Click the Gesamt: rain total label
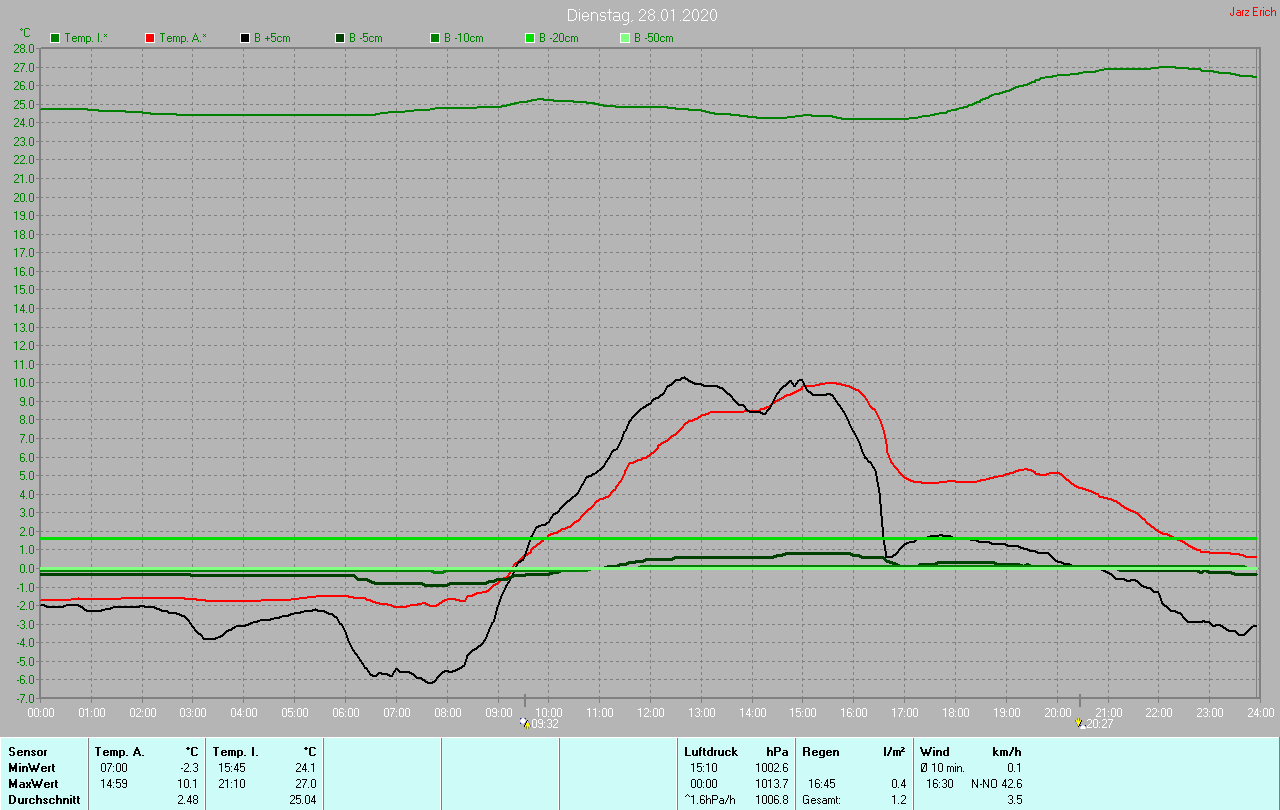This screenshot has width=1280, height=810. point(821,799)
